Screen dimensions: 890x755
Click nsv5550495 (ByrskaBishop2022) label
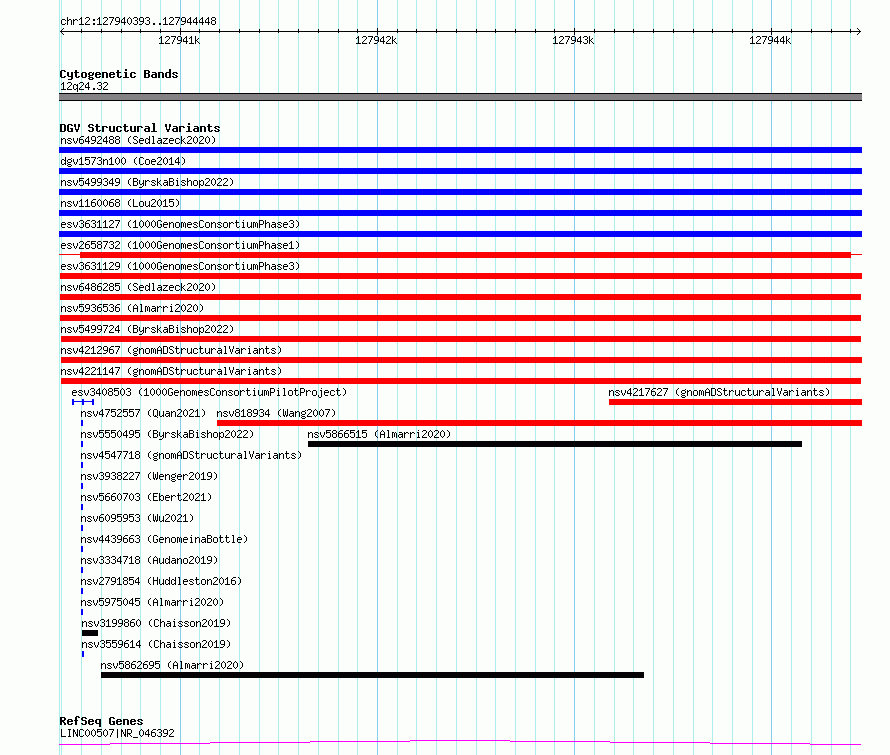coord(167,434)
